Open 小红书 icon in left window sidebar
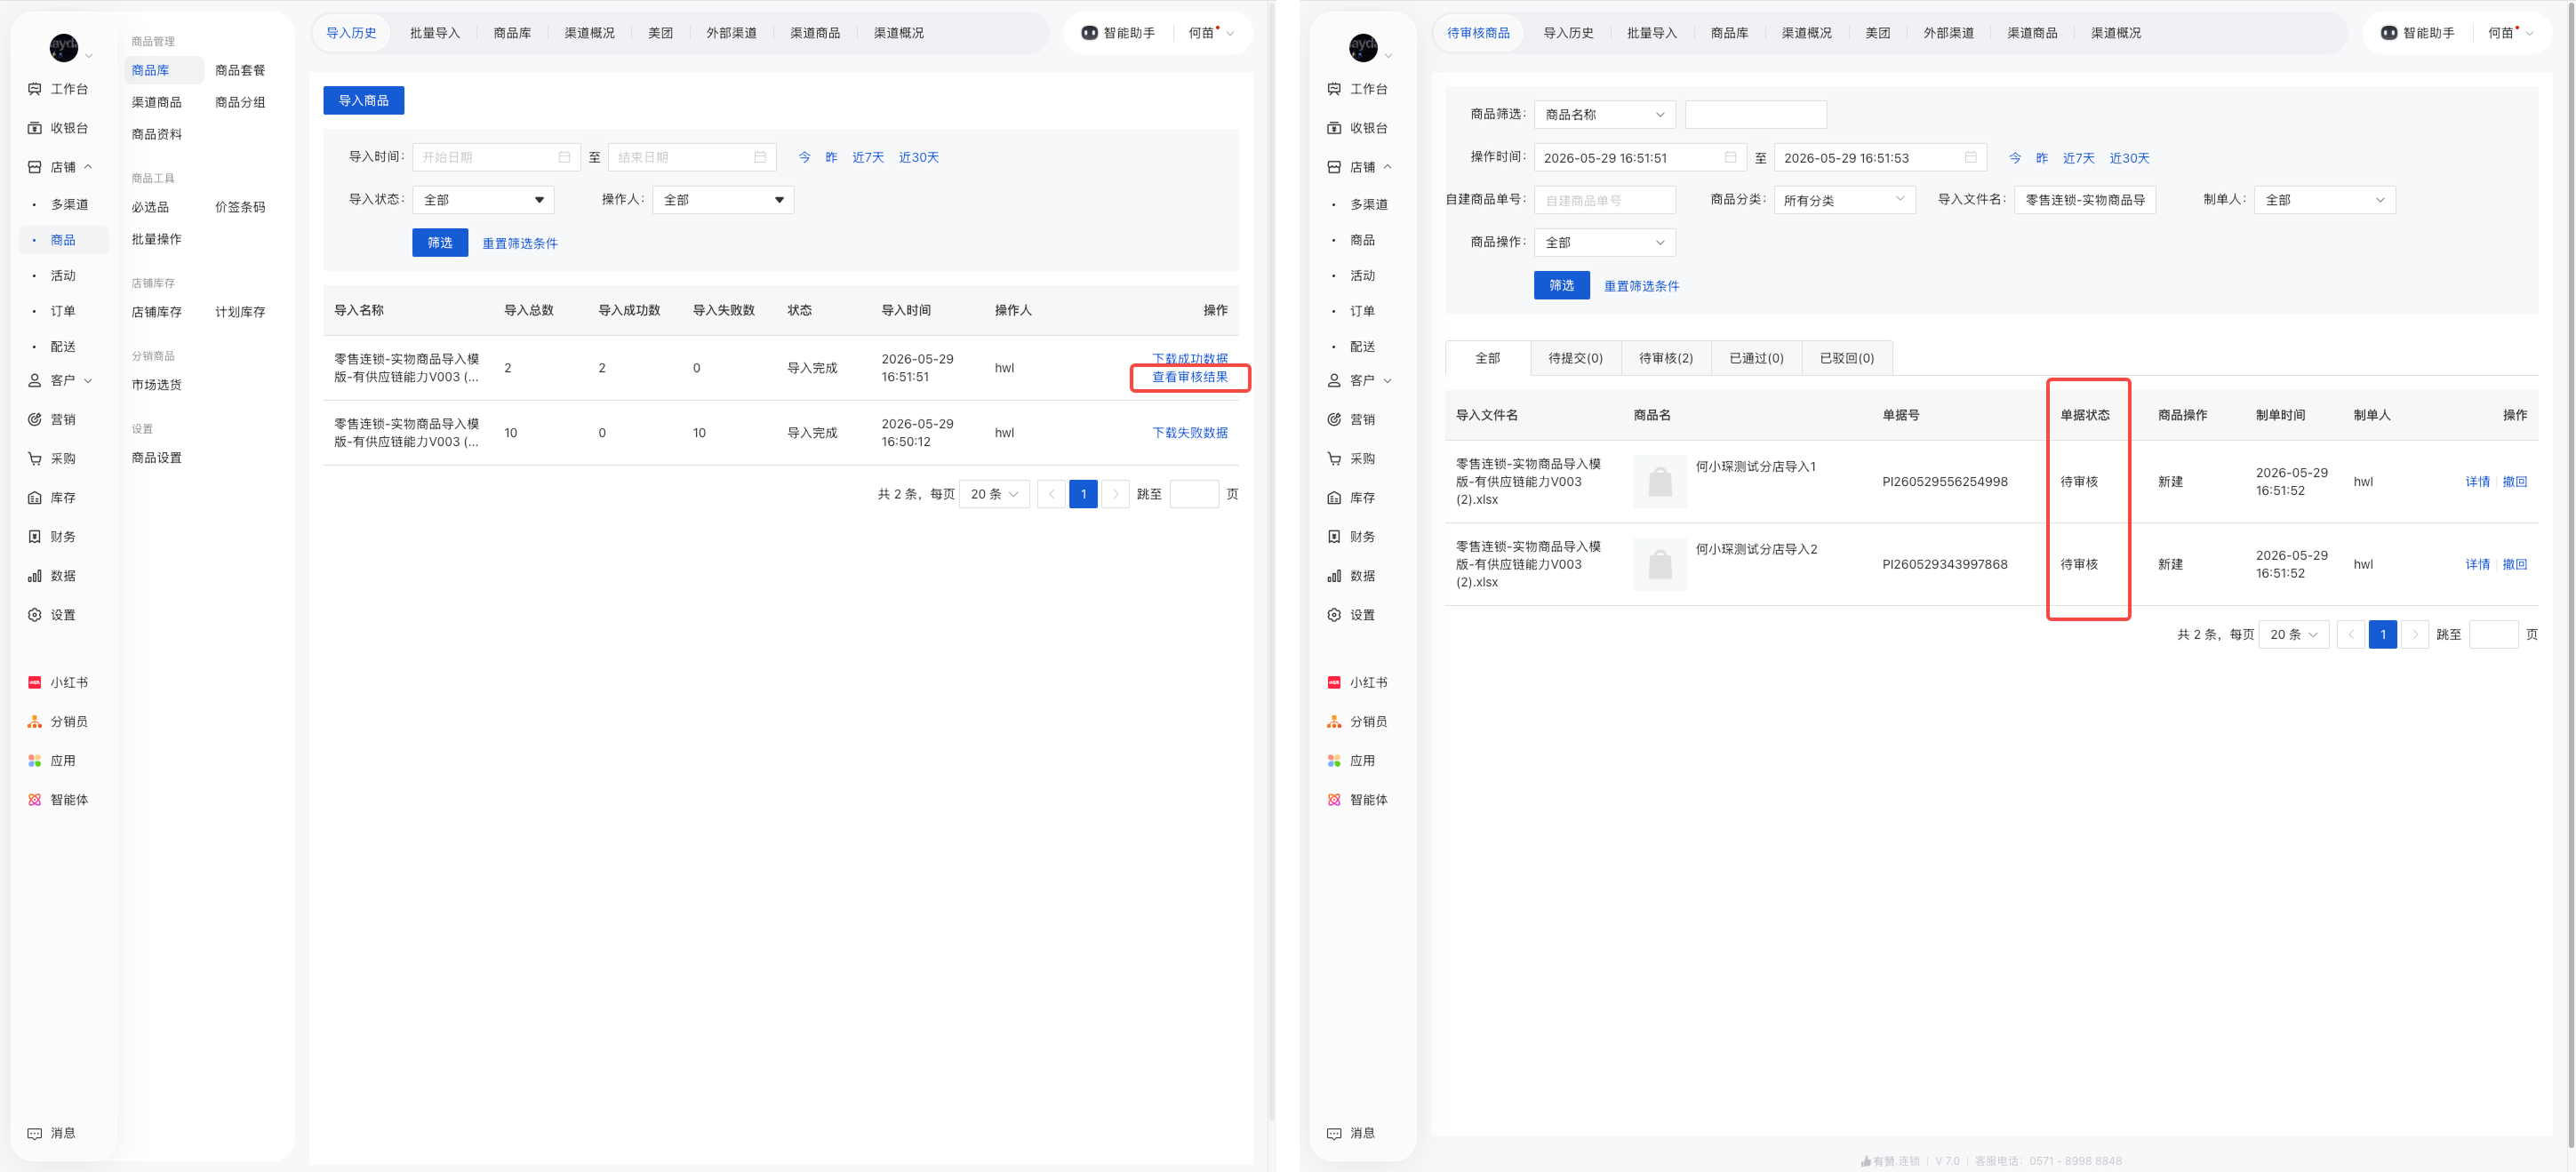2576x1172 pixels. click(x=34, y=682)
